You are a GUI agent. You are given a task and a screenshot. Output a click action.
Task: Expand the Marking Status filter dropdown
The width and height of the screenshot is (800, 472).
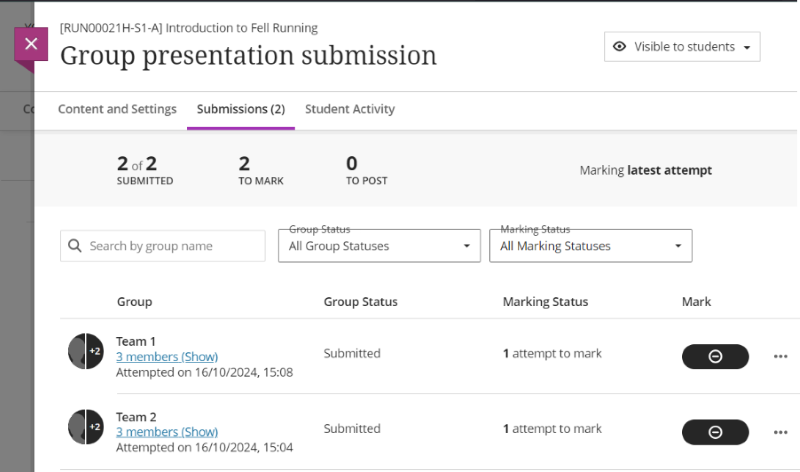[590, 246]
